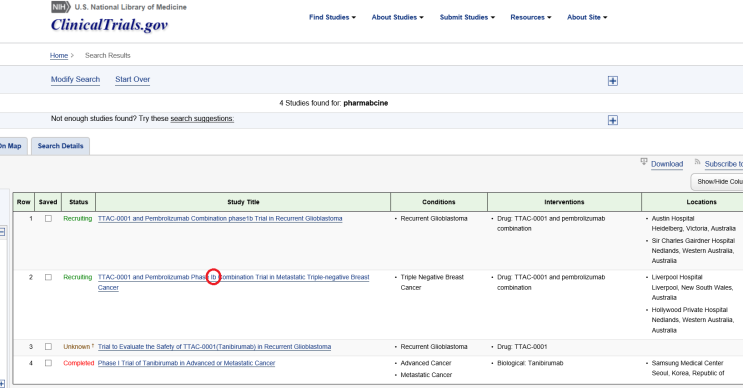
Task: Switch to the Search Details tab
Action: tap(61, 146)
